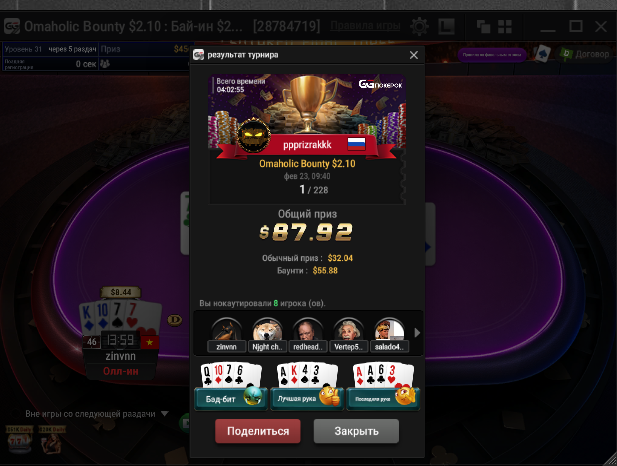Click the blue spade card icon

[542, 54]
